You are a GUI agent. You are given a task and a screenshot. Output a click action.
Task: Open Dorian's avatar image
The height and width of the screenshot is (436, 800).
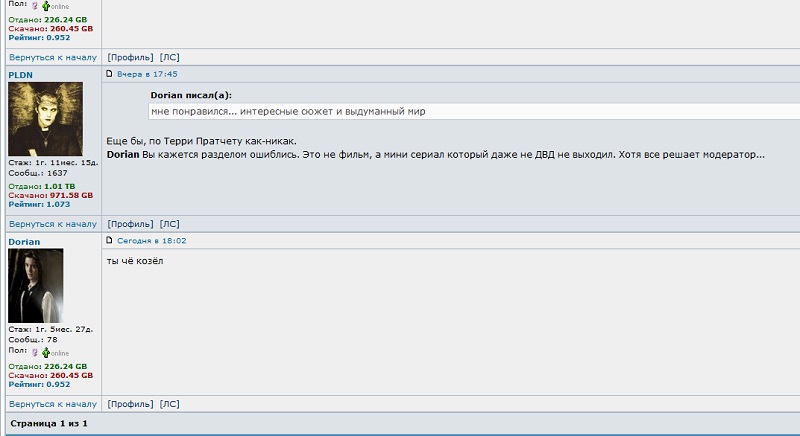coord(36,285)
